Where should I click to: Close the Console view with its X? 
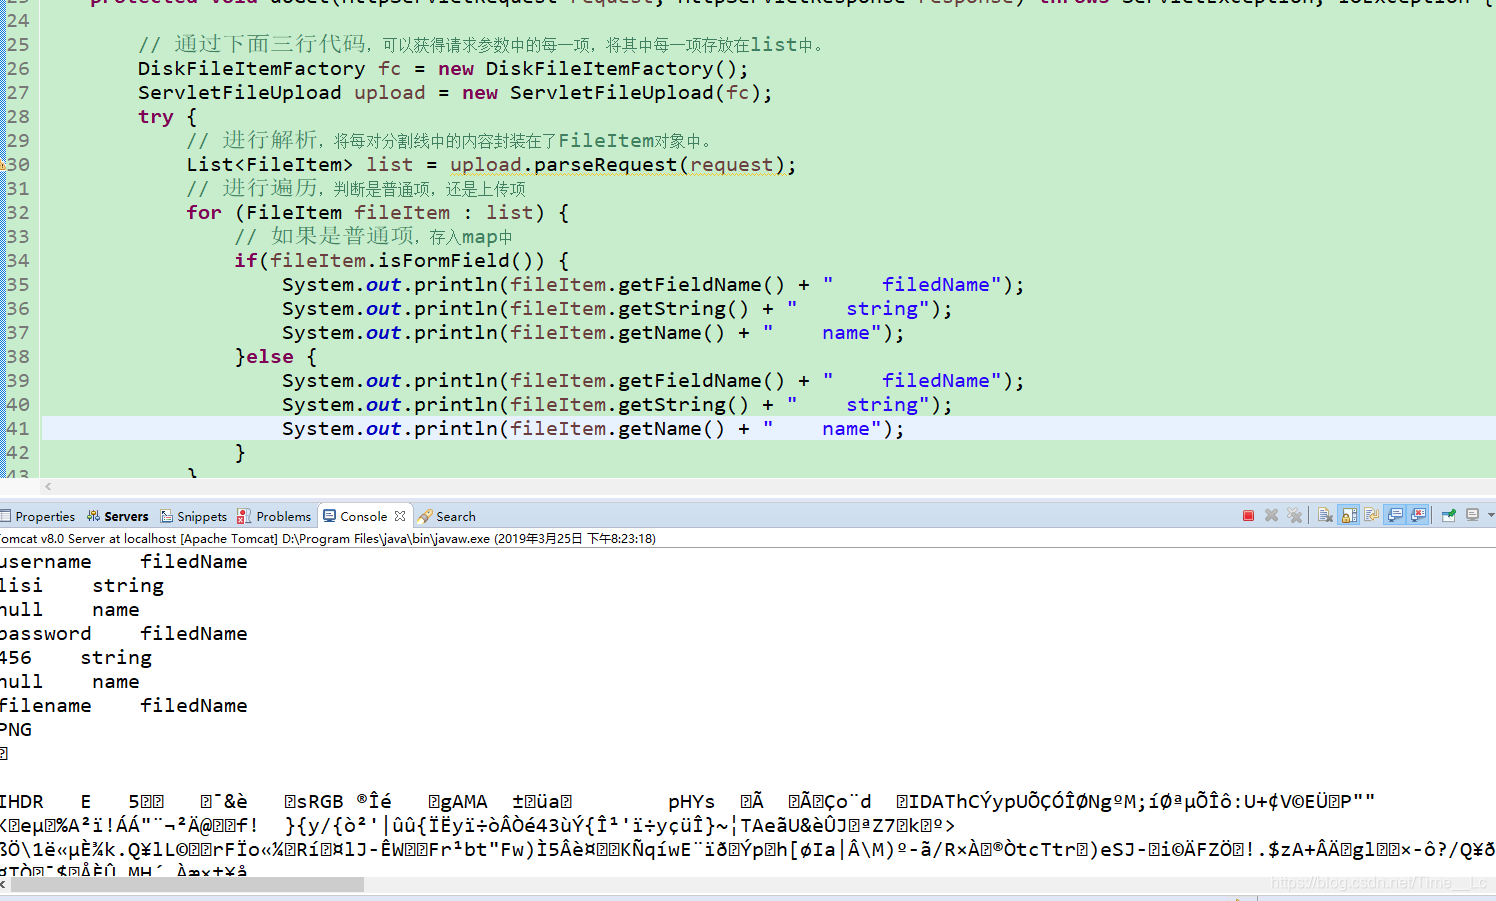coord(400,516)
